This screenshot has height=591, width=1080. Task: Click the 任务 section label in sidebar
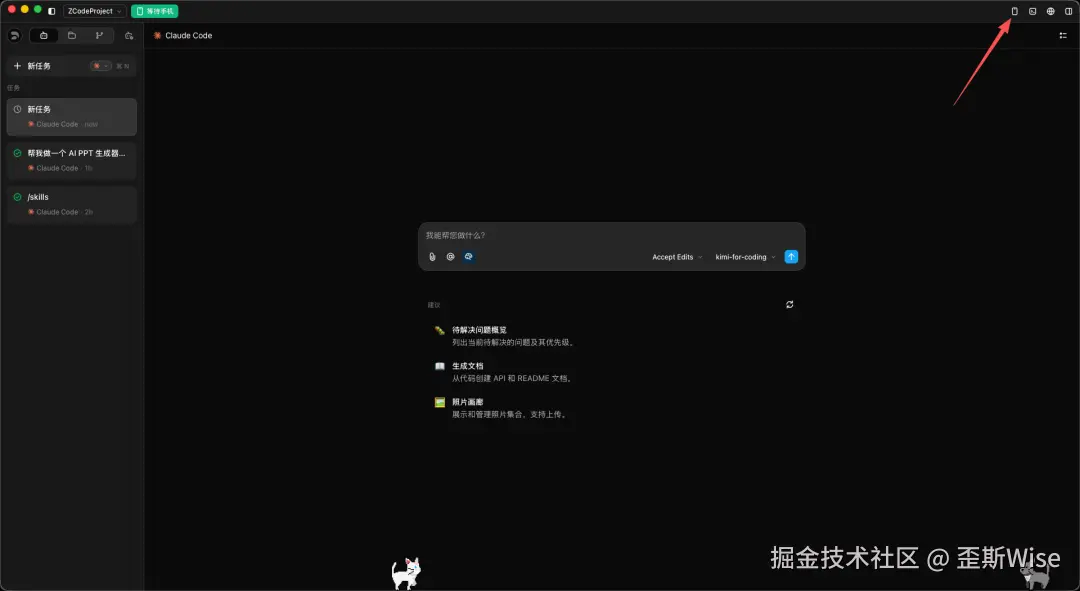13,88
